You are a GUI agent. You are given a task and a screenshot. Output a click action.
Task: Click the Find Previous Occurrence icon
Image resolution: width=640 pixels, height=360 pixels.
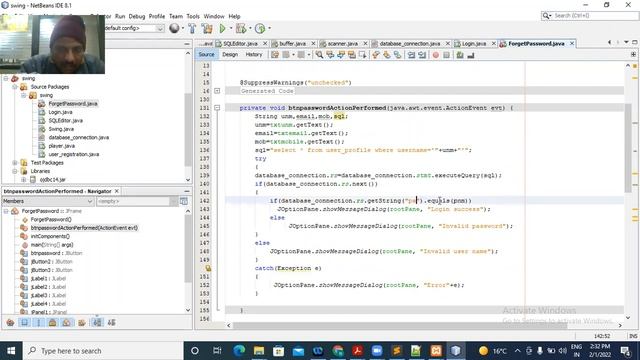coord(330,55)
